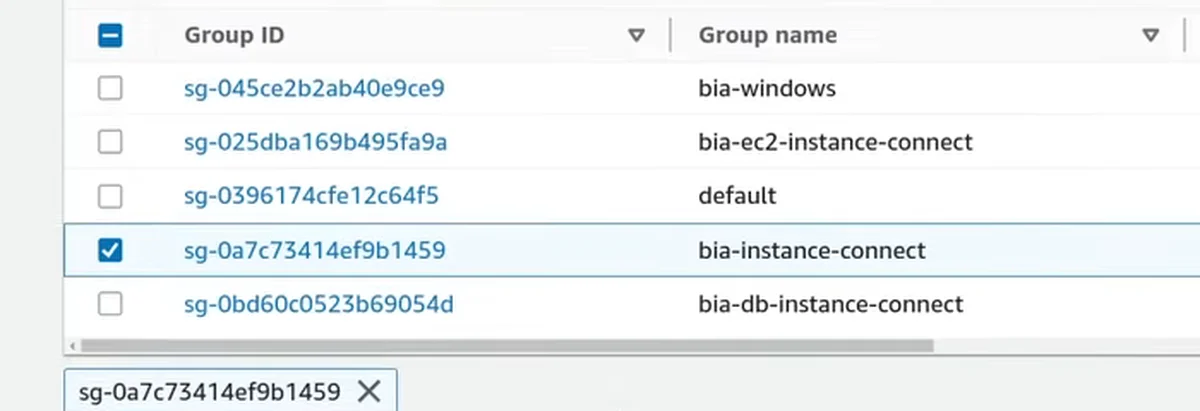Open security group sg-0396174cfe12c64f5
Screen dimensions: 1200x411
pyautogui.click(x=311, y=196)
